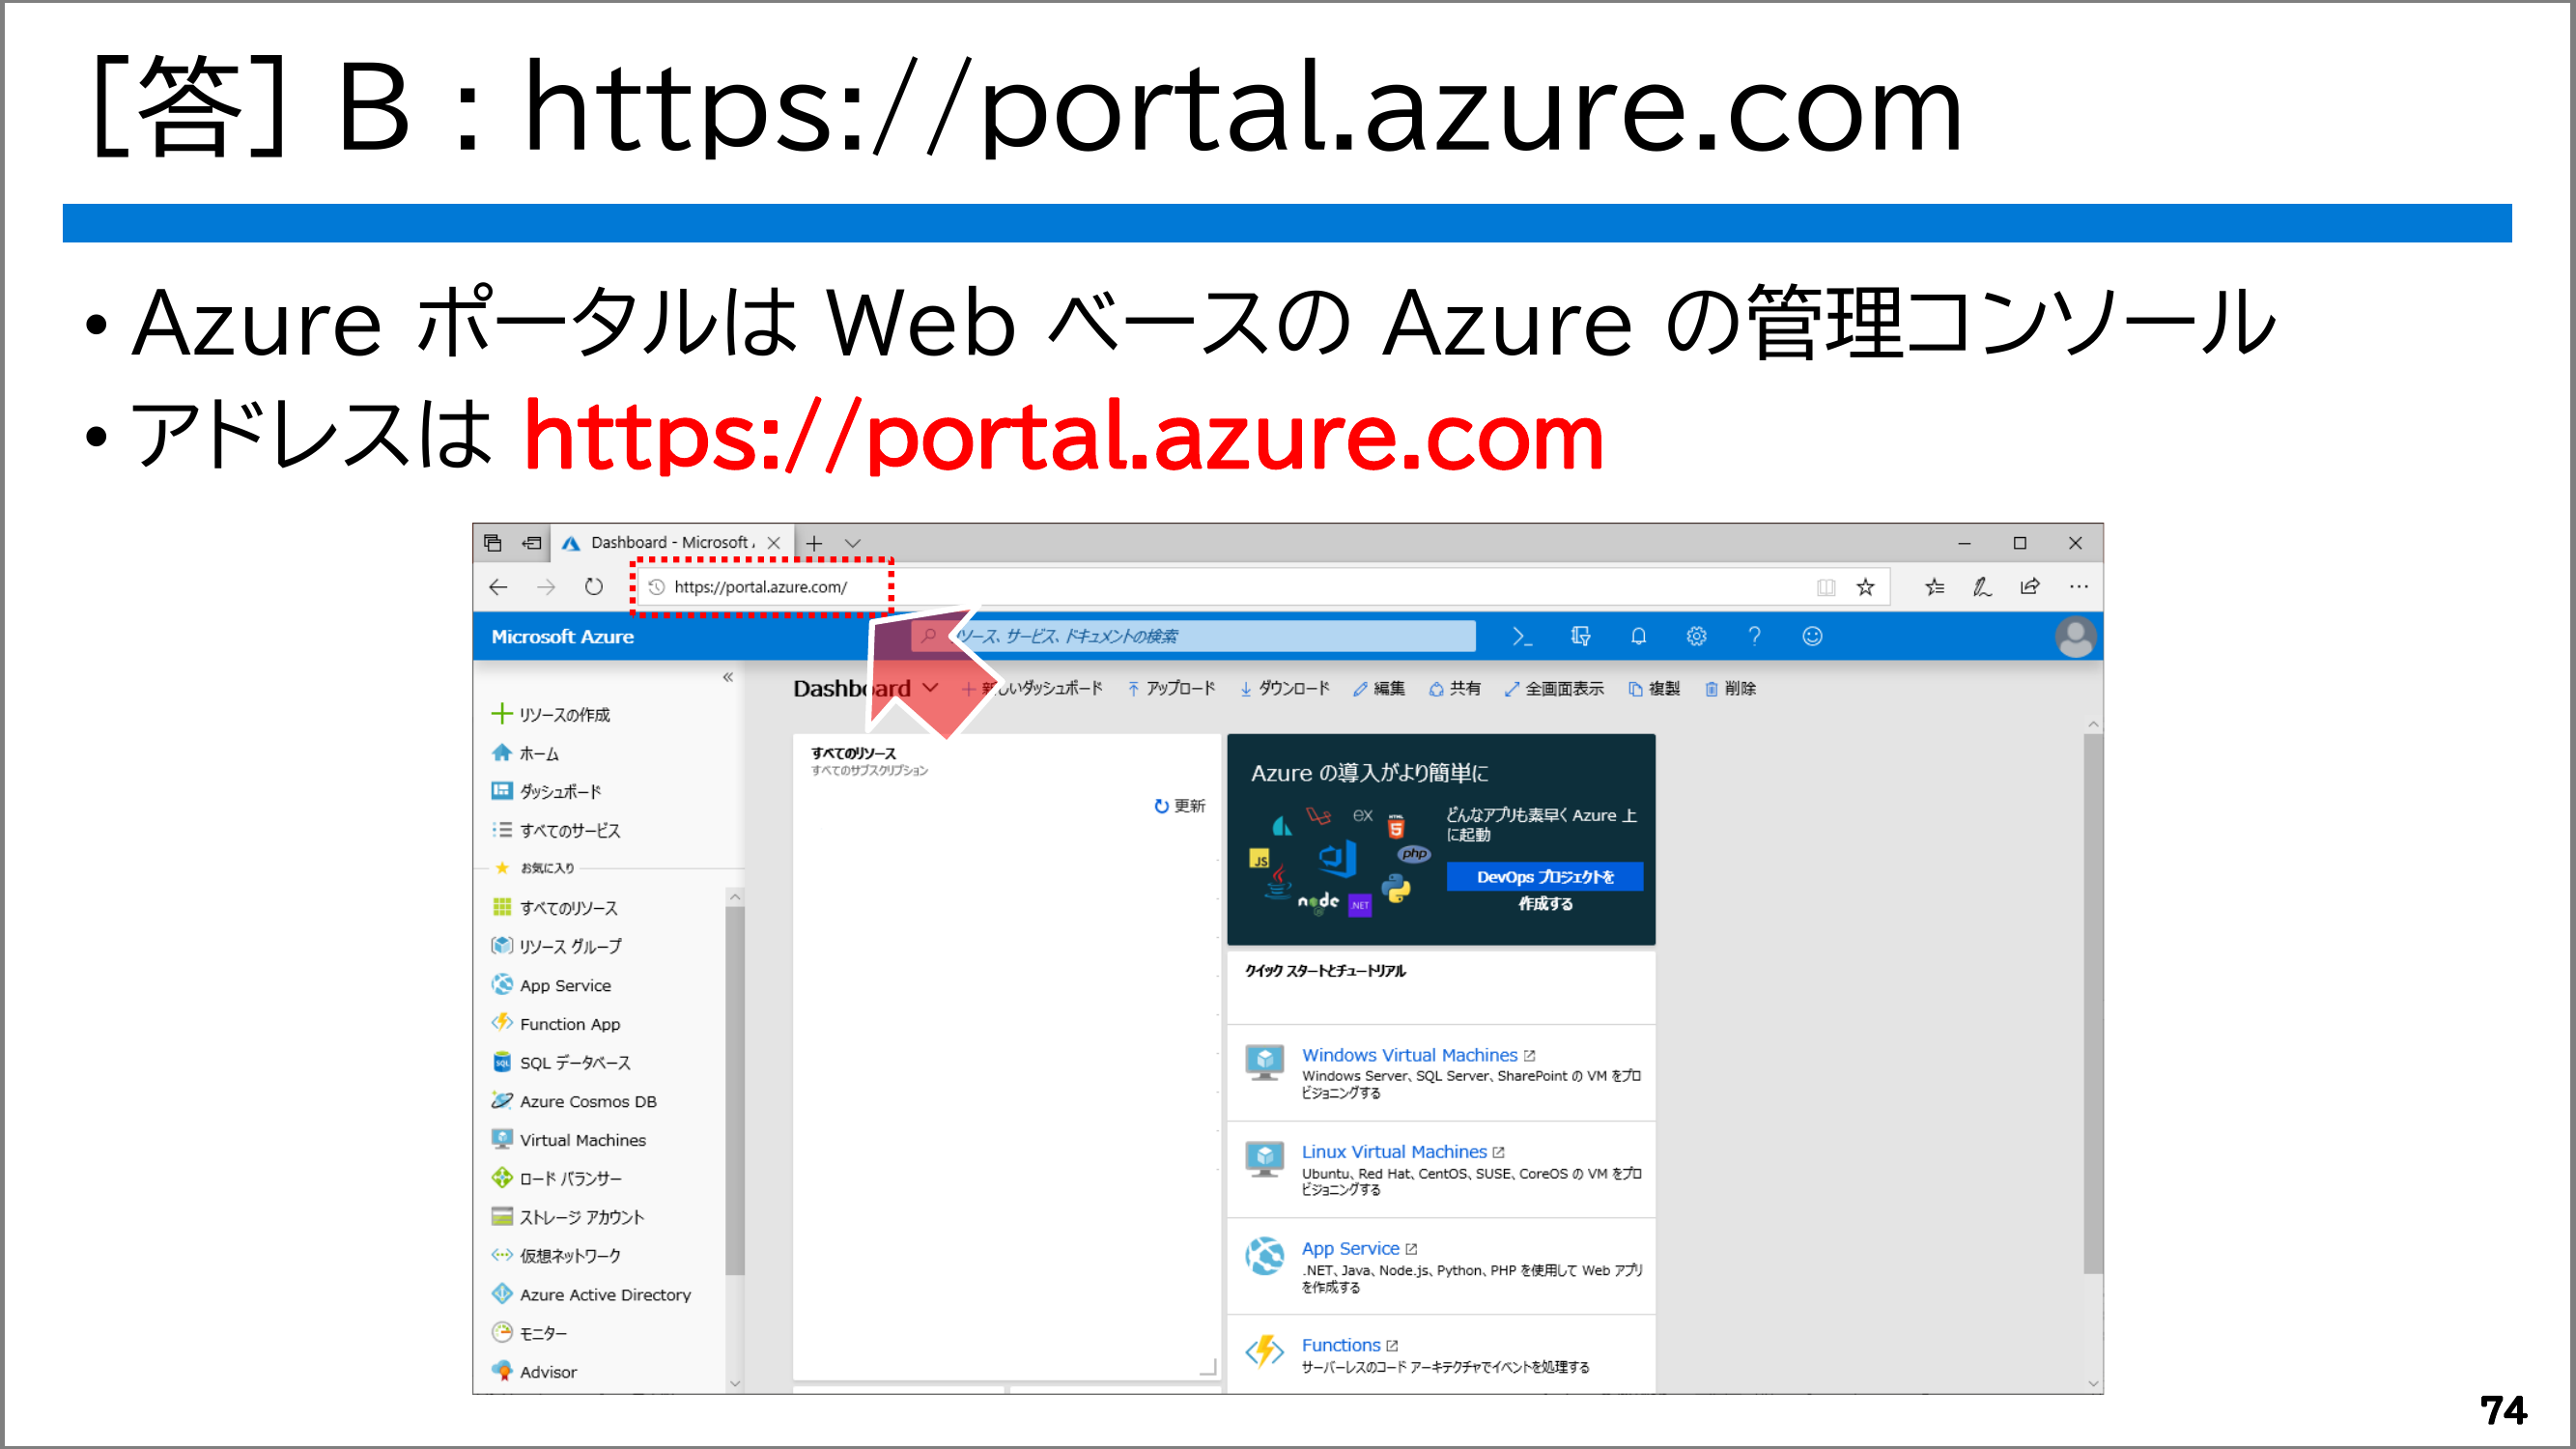Collapse the left sidebar with double chevron

(x=728, y=678)
